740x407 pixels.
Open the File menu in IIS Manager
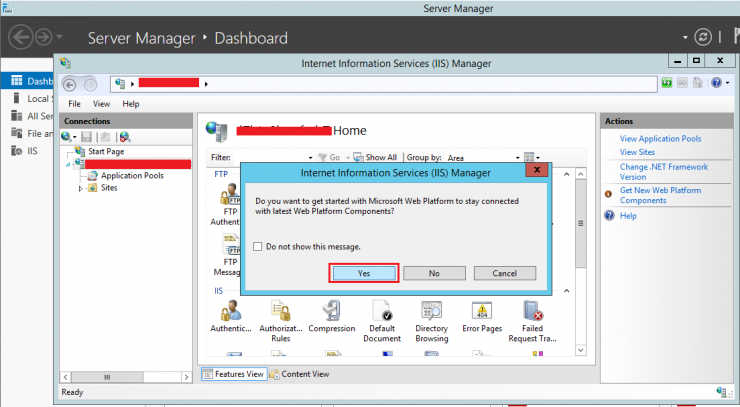point(74,104)
